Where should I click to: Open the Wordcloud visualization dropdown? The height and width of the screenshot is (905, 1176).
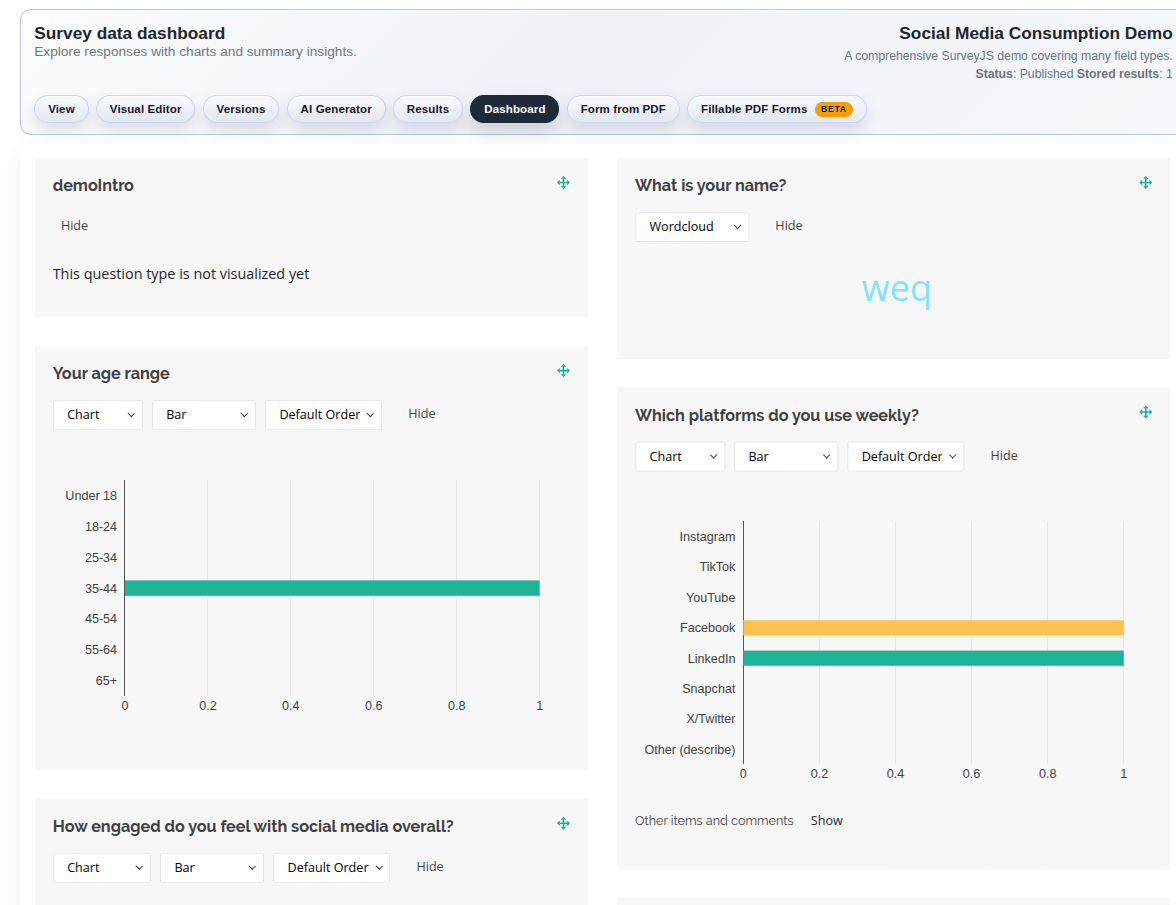[691, 227]
